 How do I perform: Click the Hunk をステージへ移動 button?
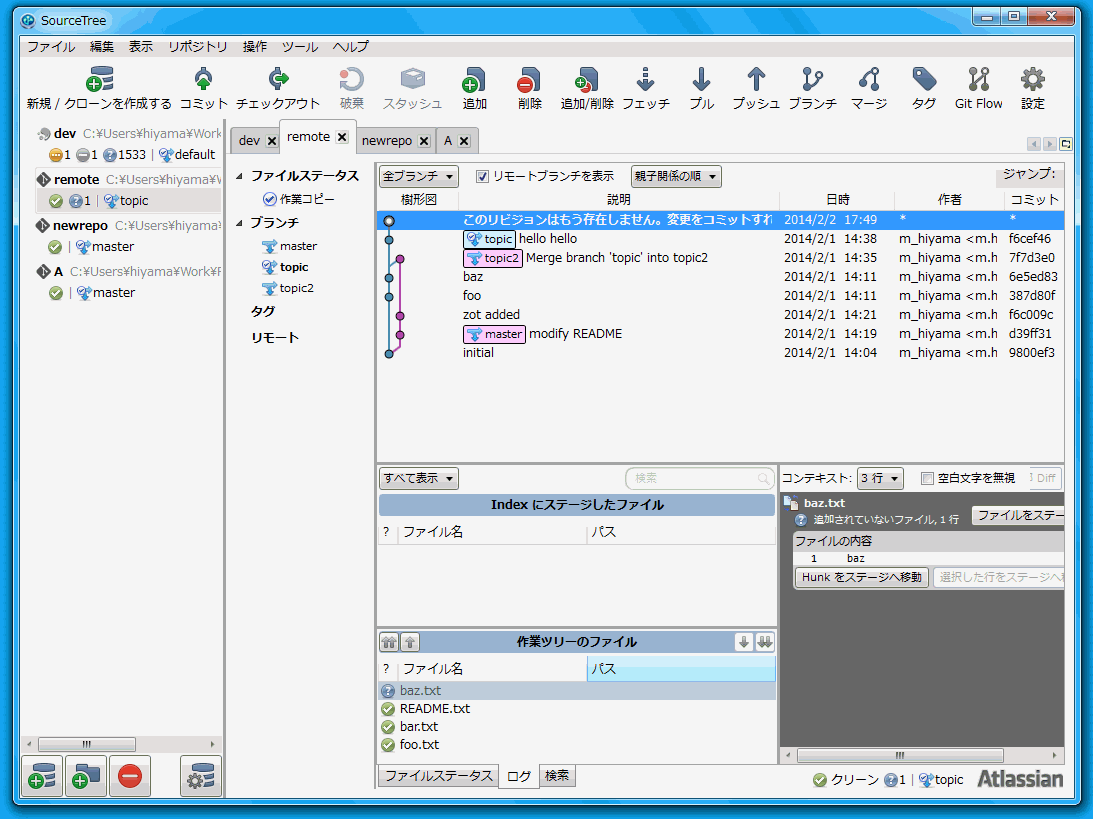pos(861,577)
